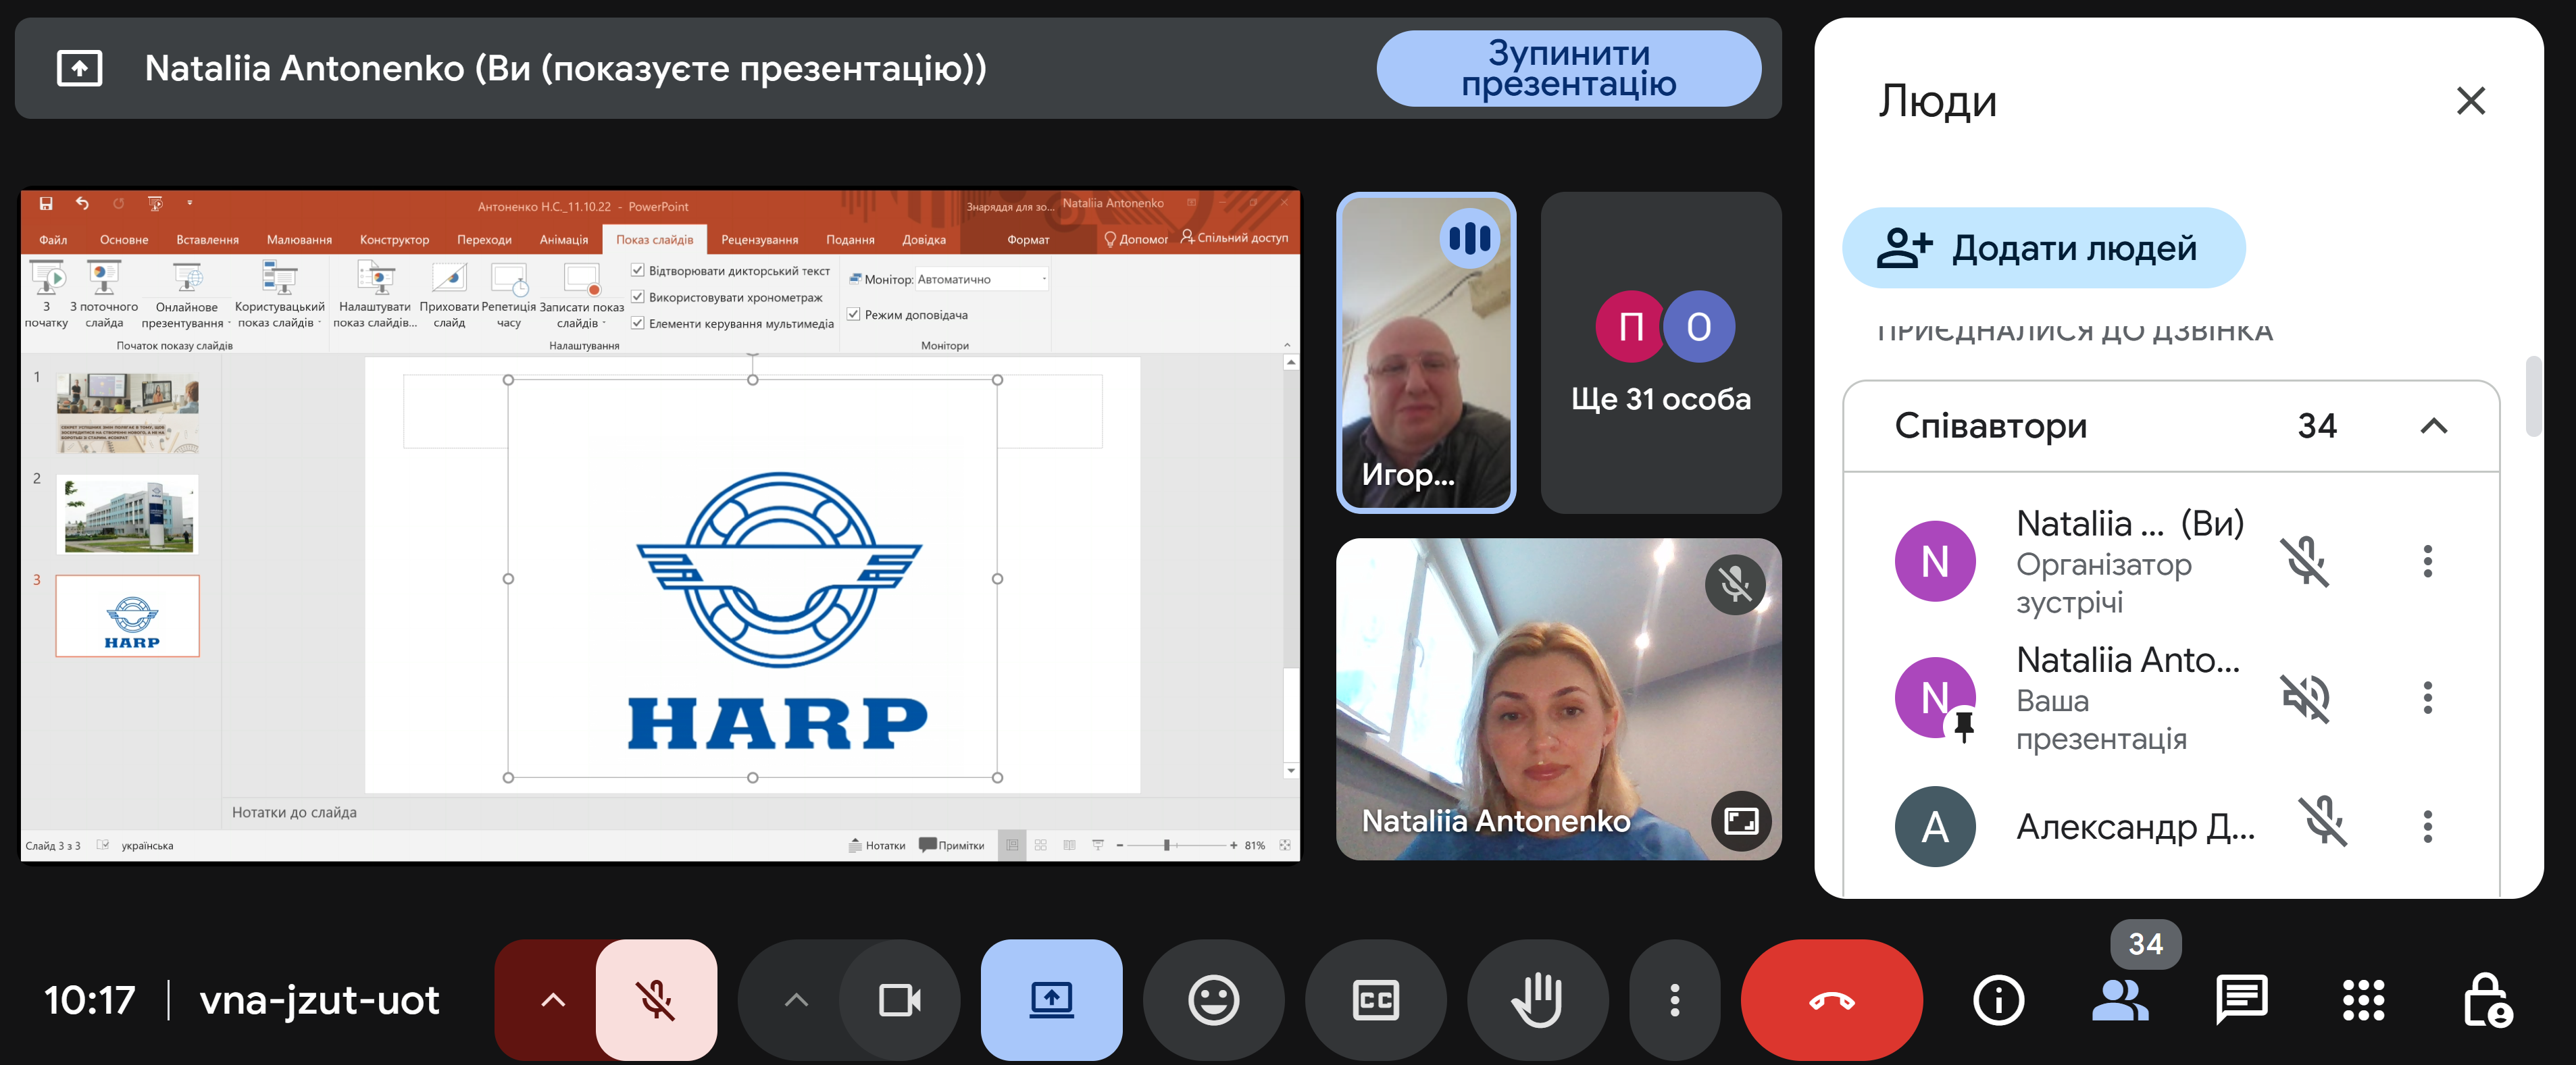Collapse the PowerPoint ribbon arrow
The height and width of the screenshot is (1065, 2576).
[1287, 345]
